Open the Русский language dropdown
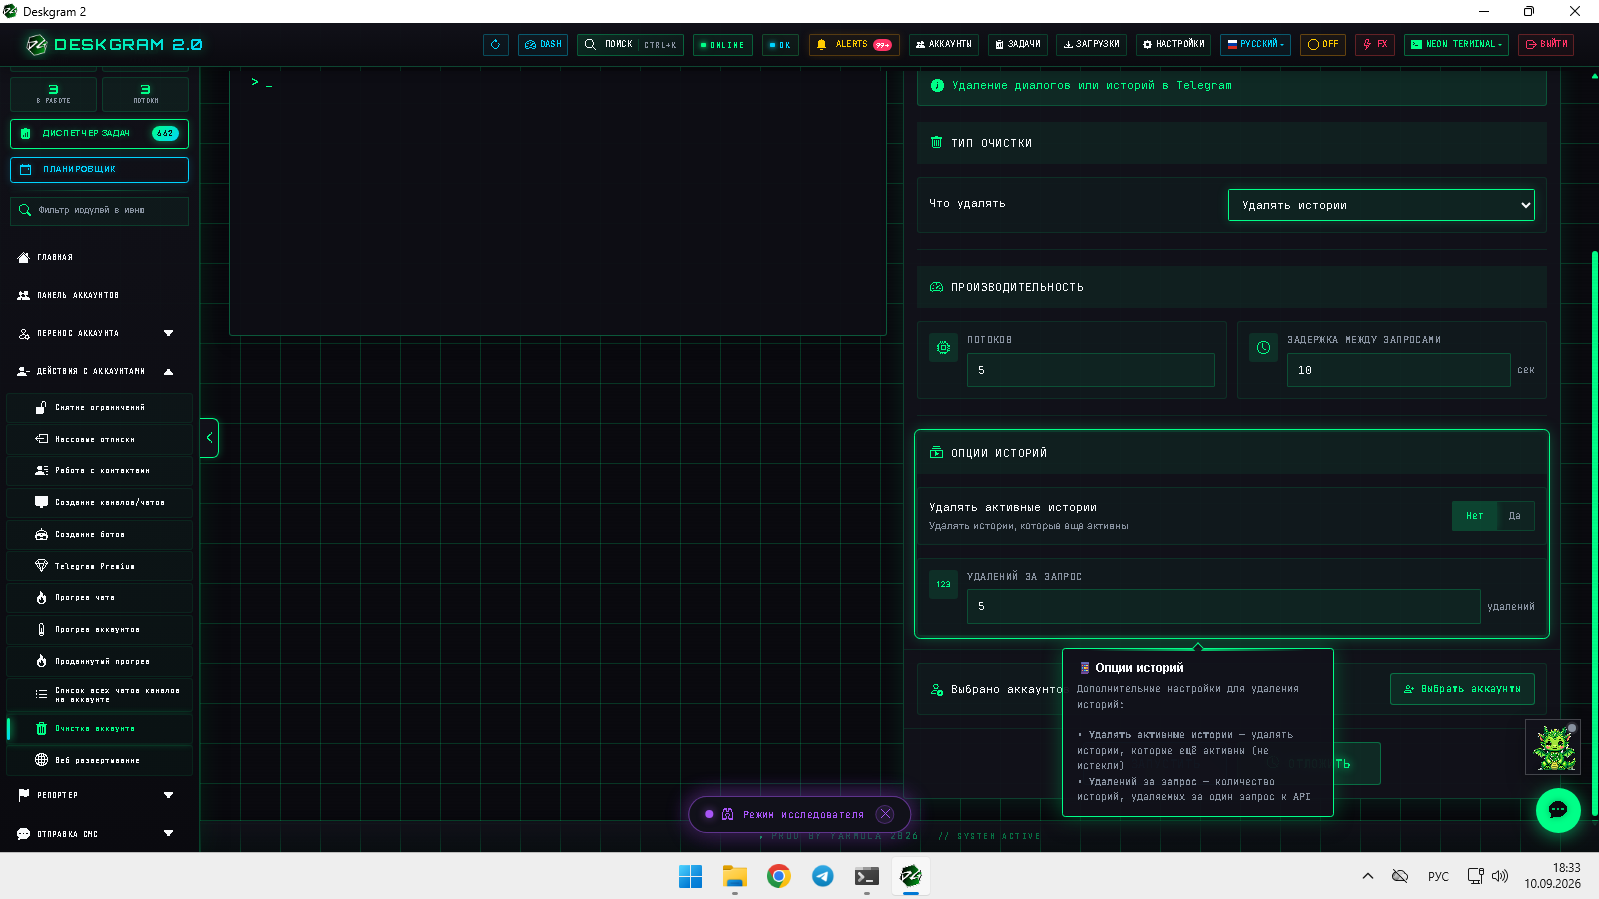 click(x=1256, y=45)
